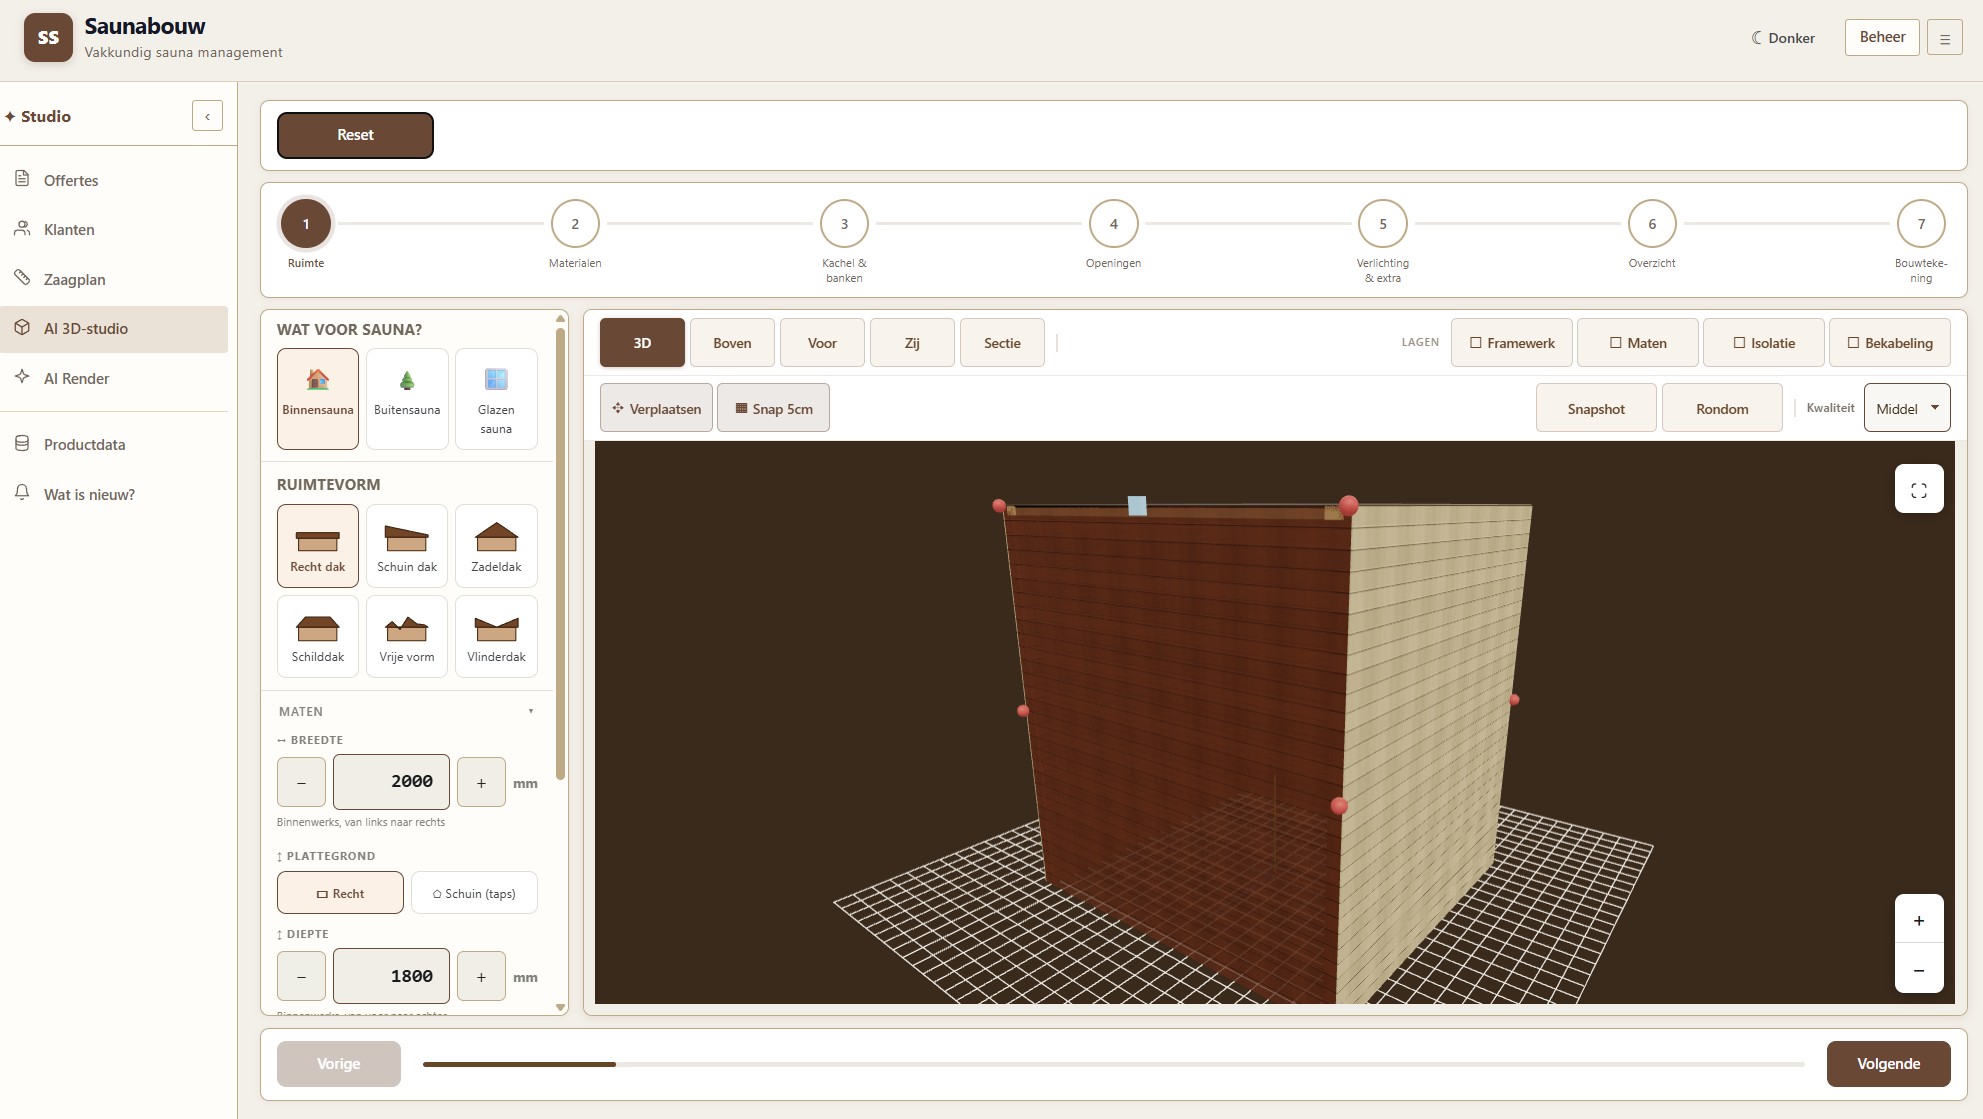Toggle the Verplaatsen move tool
This screenshot has height=1119, width=1983.
click(x=656, y=408)
